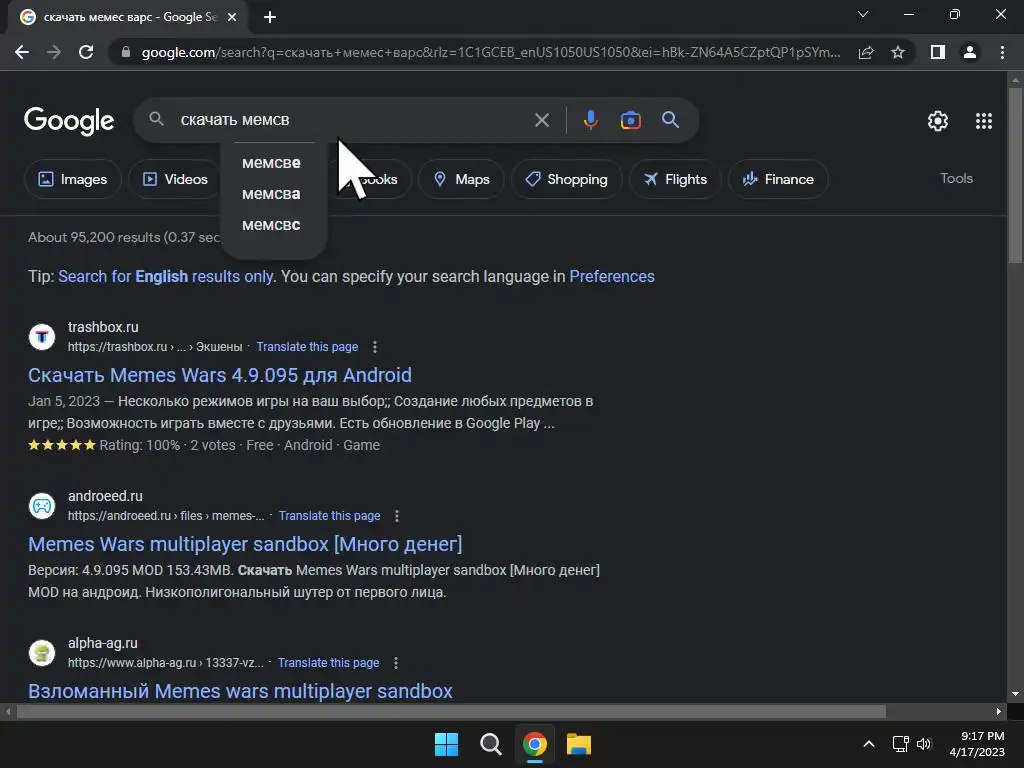The image size is (1024, 768).
Task: Open a new browser tab
Action: 270,17
